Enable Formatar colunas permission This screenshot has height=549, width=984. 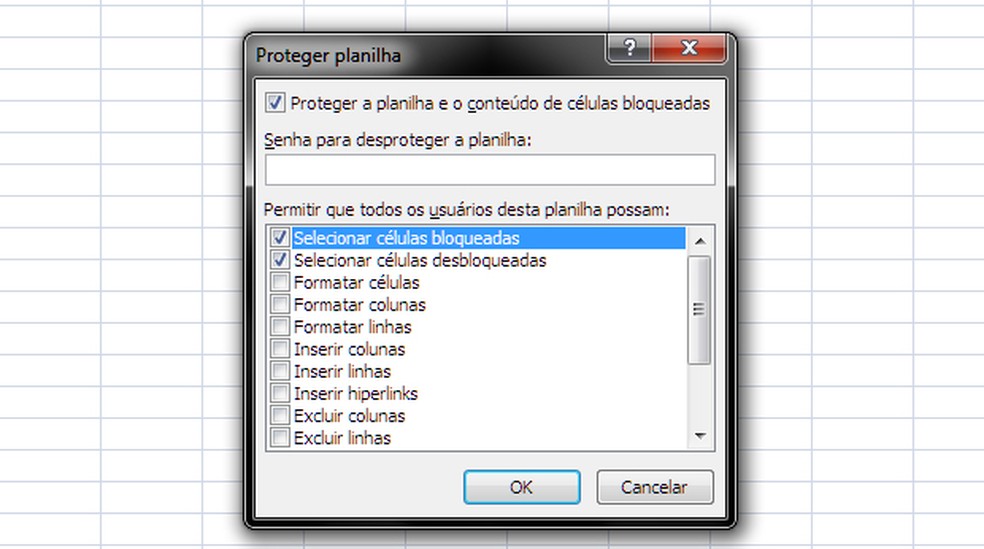280,305
